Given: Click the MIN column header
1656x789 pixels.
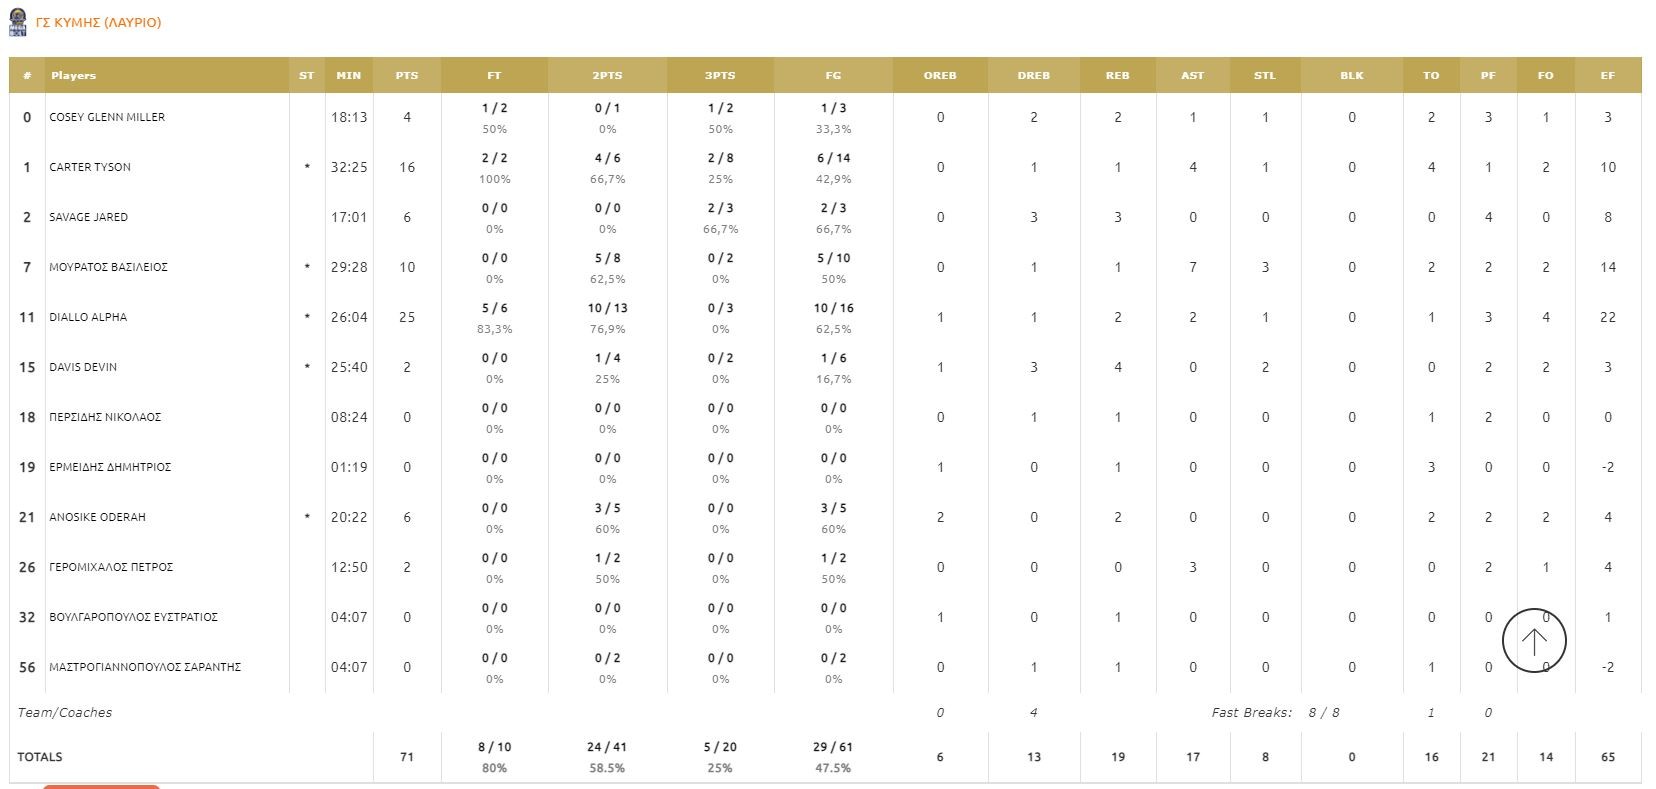Looking at the screenshot, I should click(x=348, y=75).
